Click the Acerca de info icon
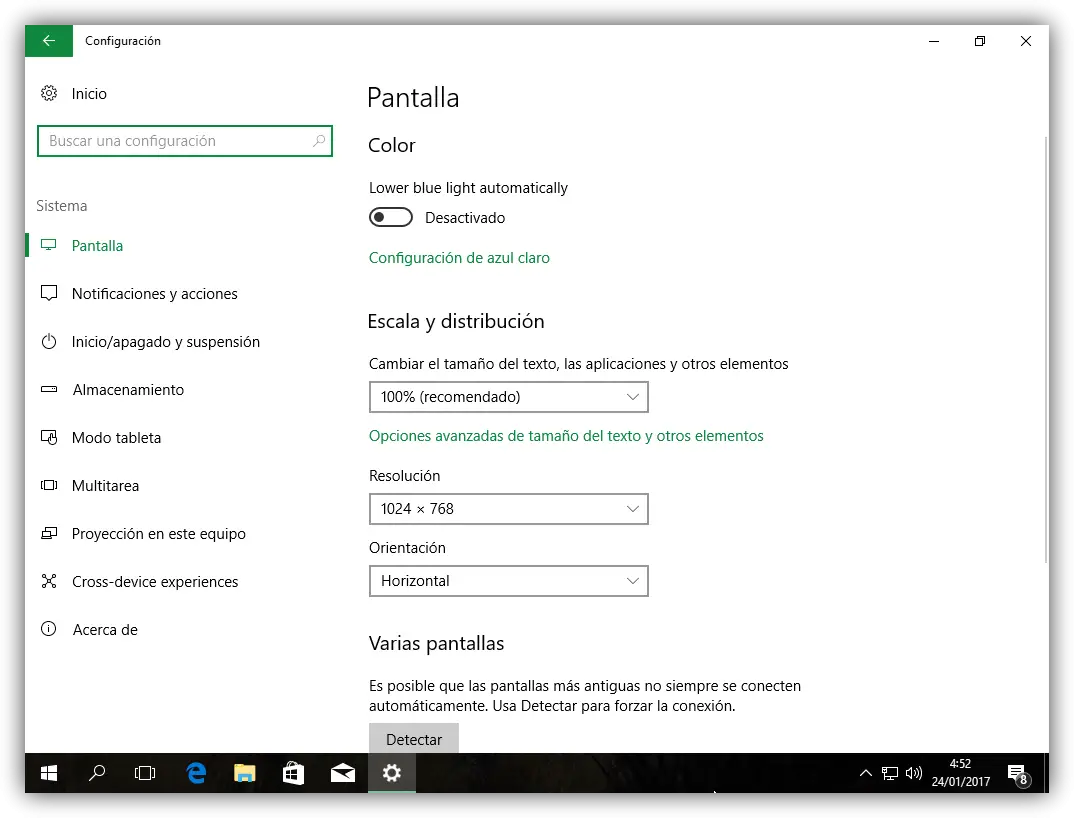 49,629
